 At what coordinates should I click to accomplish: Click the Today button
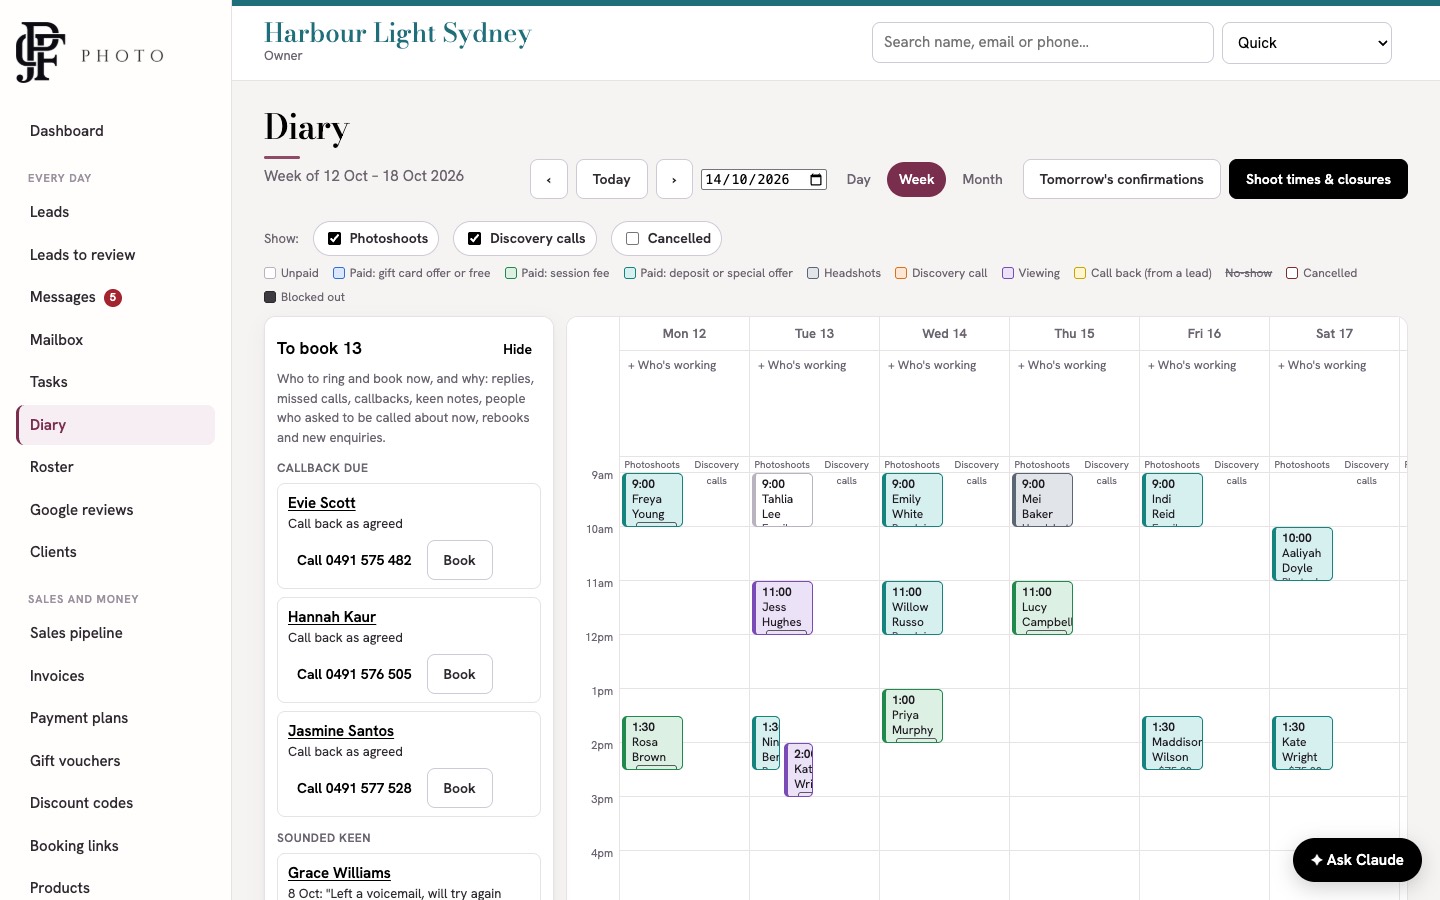[x=612, y=179]
